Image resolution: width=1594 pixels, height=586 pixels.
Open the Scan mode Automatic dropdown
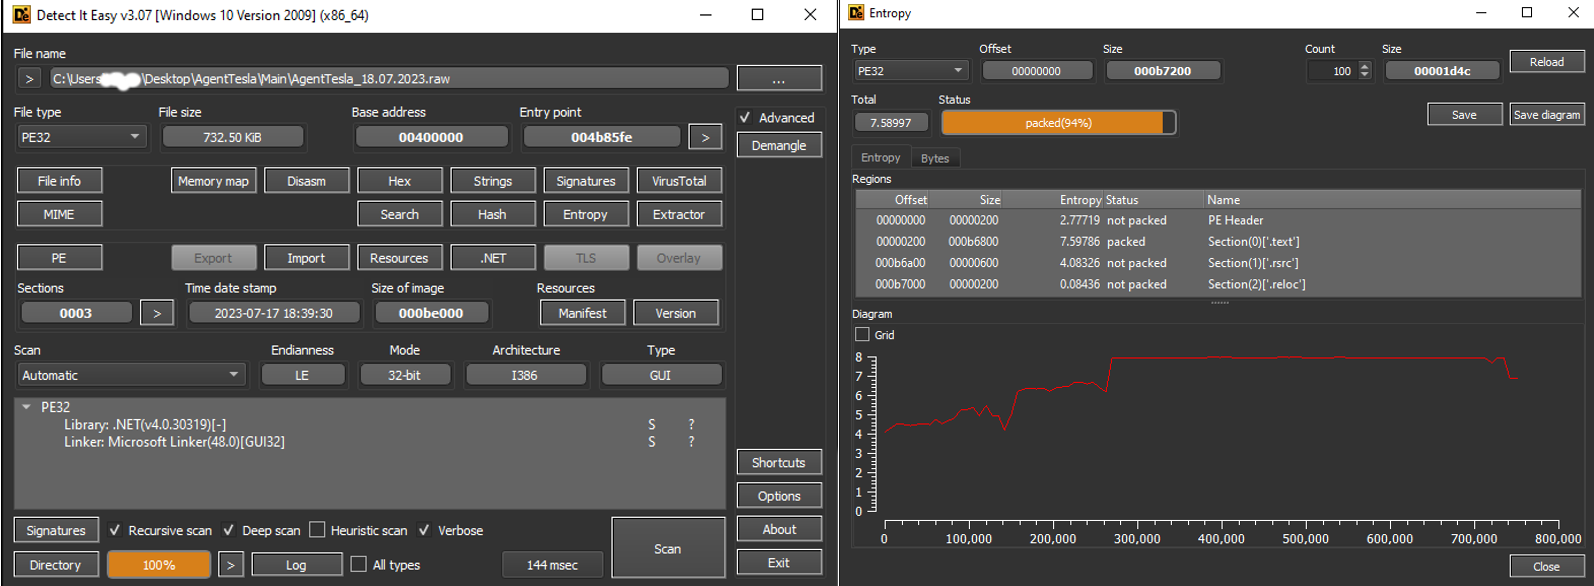click(130, 375)
